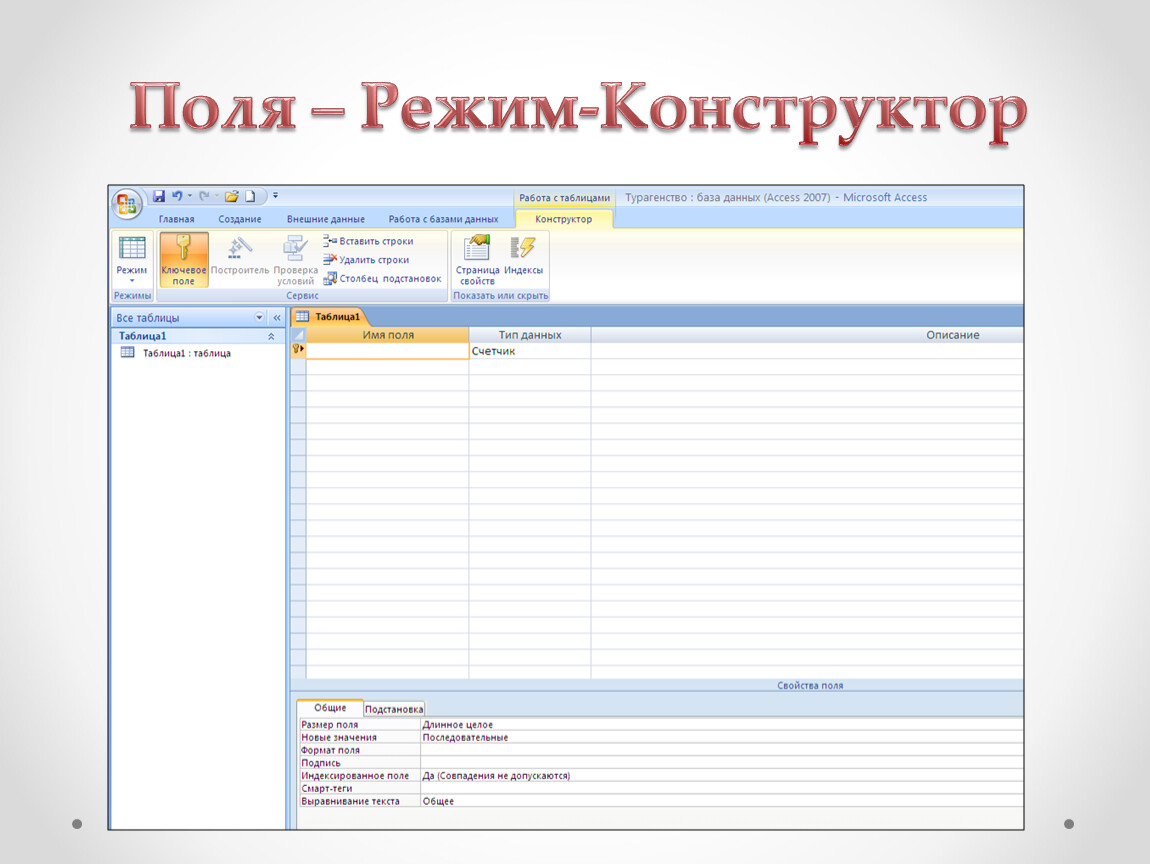Collapse navigation pane with double-chevron button
The width and height of the screenshot is (1150, 864).
point(276,318)
